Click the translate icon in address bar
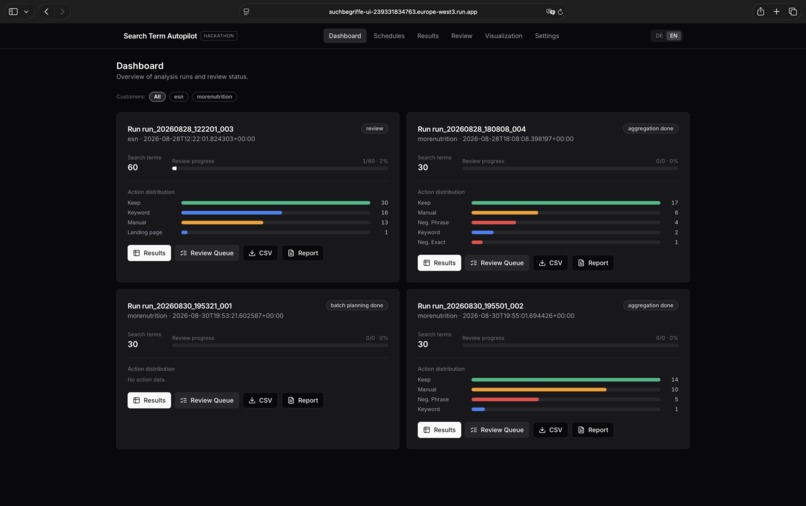 pos(550,12)
